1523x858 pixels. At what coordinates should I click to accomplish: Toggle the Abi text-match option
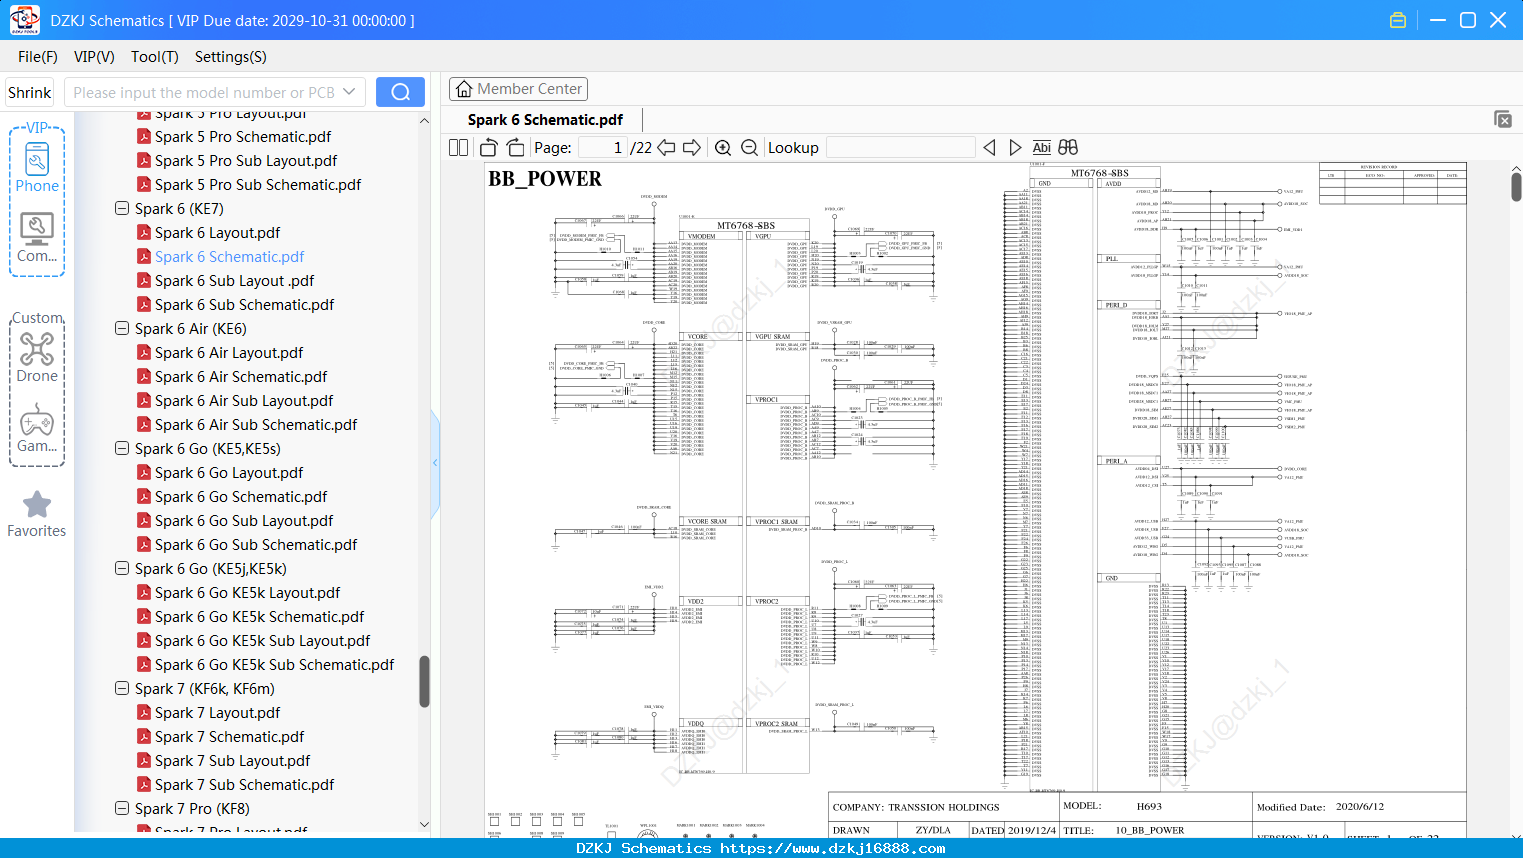(1041, 148)
